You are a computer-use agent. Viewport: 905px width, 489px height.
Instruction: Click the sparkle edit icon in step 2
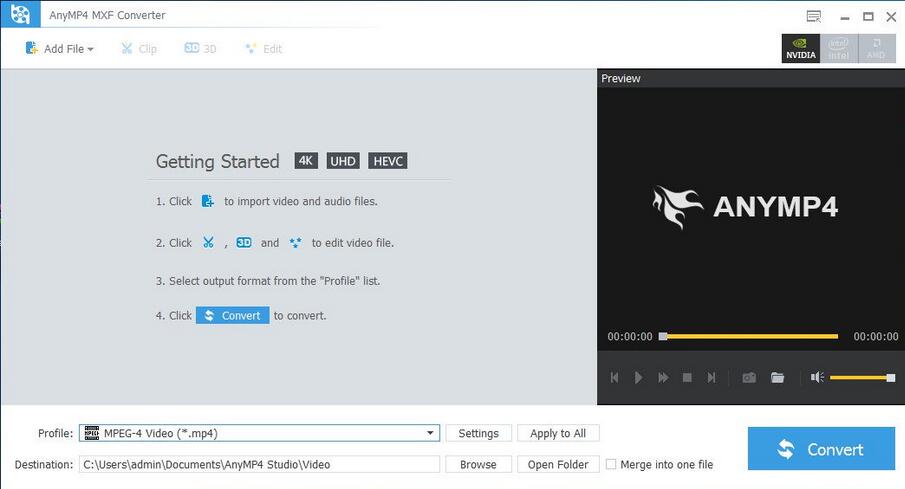(296, 242)
